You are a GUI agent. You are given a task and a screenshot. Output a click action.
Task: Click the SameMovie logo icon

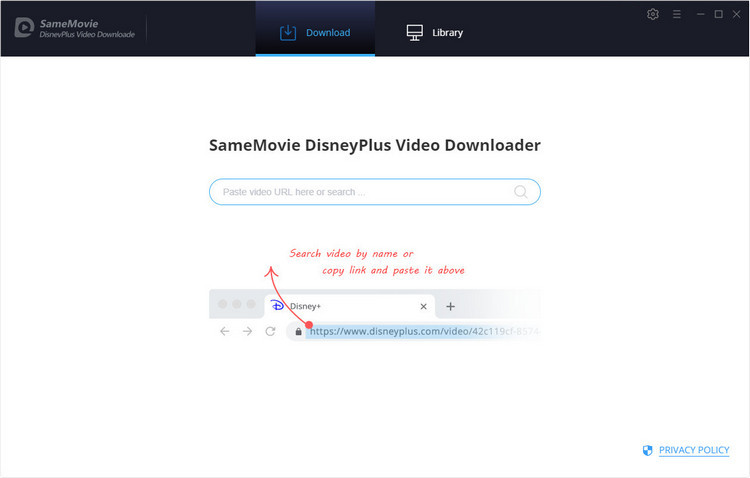pos(24,28)
